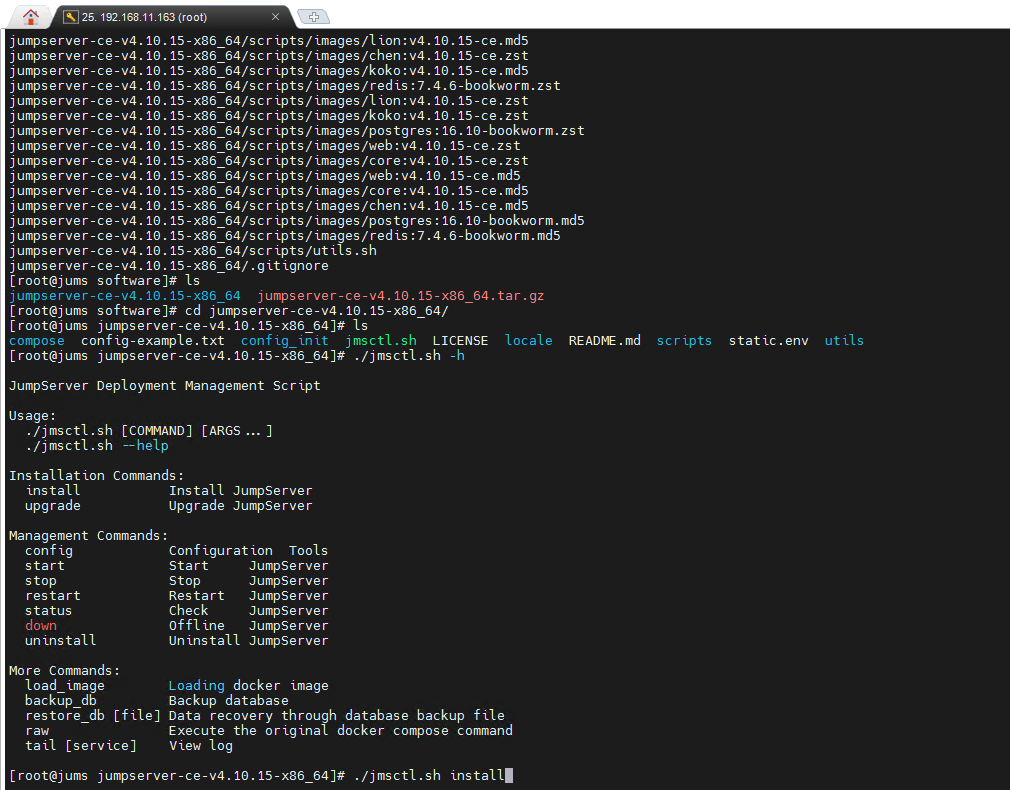Click the 'config' management command
This screenshot has height=790, width=1010.
(x=49, y=551)
